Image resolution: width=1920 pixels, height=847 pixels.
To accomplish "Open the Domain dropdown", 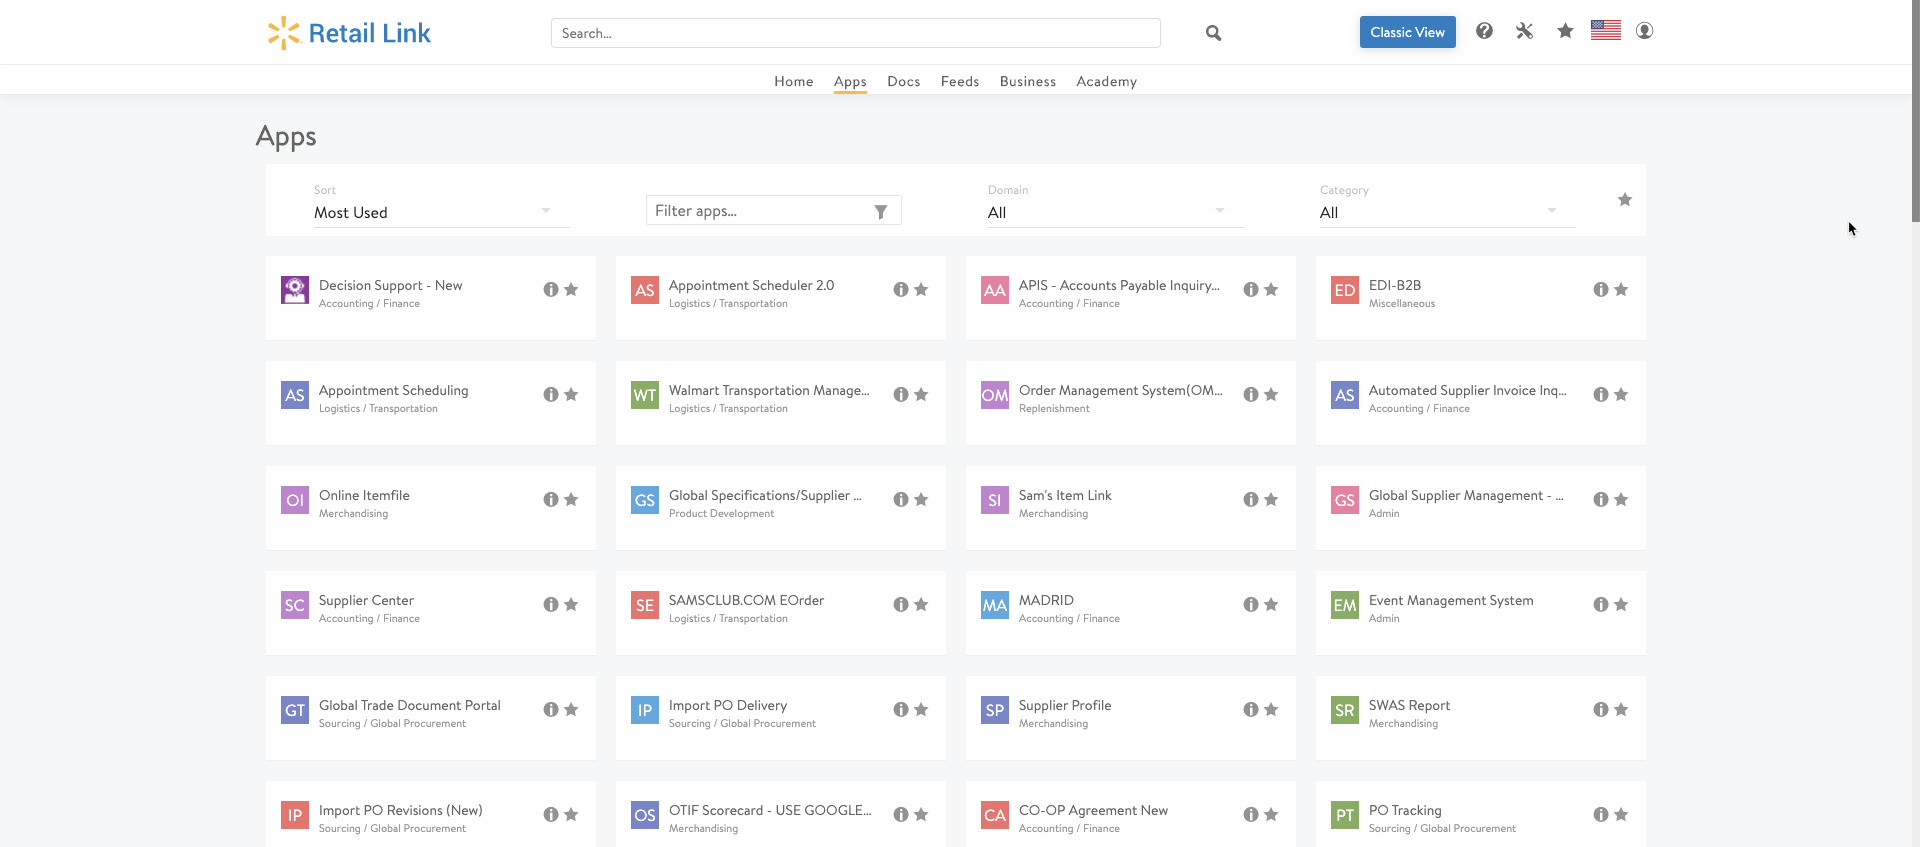I will point(1115,212).
